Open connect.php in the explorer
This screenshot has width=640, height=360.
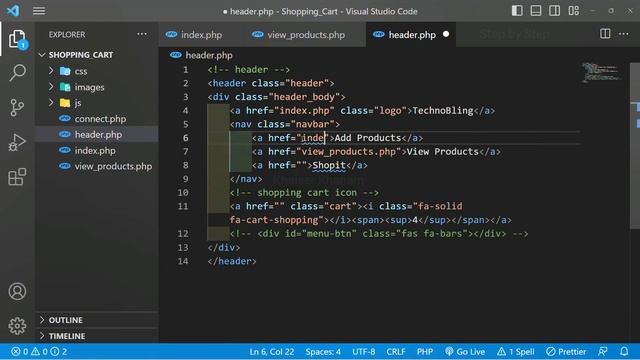(x=100, y=119)
